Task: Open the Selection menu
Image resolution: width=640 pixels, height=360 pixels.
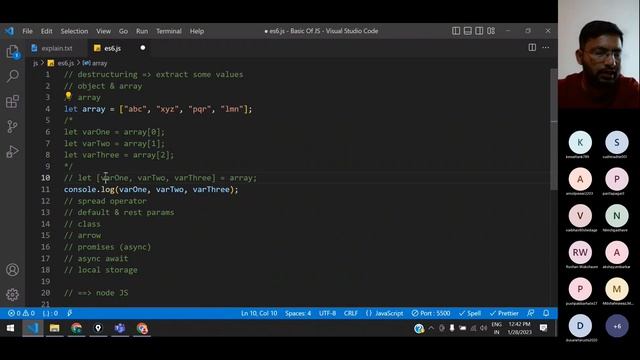Action: 74,31
